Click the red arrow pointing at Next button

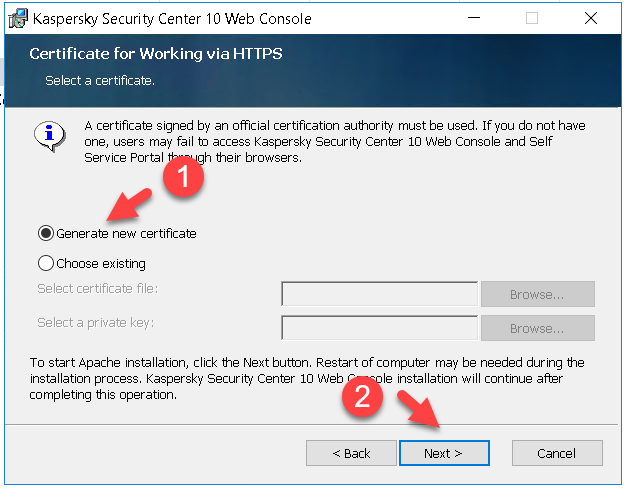click(419, 410)
